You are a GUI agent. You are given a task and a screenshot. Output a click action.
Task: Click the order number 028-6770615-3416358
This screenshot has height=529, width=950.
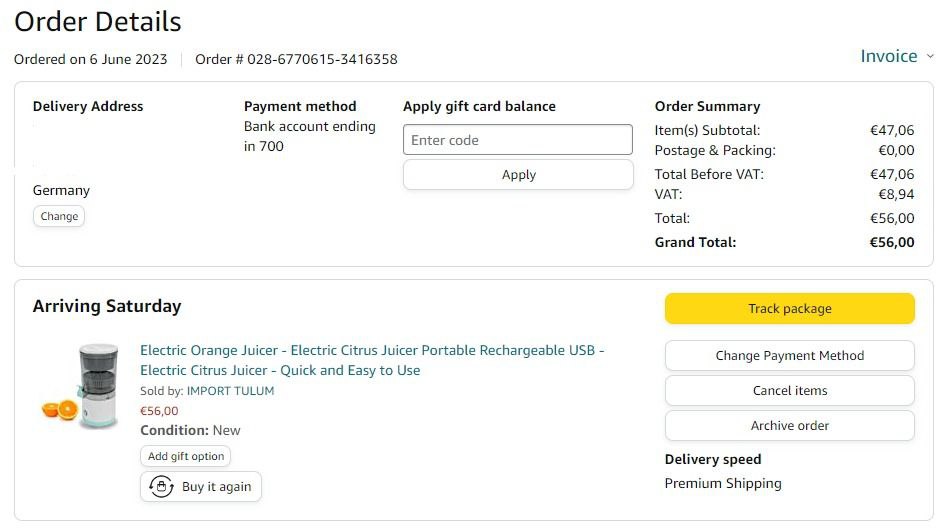point(322,59)
